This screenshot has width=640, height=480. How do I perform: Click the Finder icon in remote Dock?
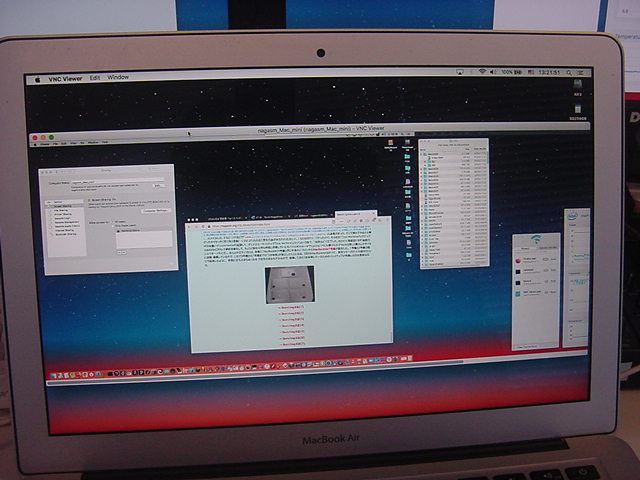point(55,375)
